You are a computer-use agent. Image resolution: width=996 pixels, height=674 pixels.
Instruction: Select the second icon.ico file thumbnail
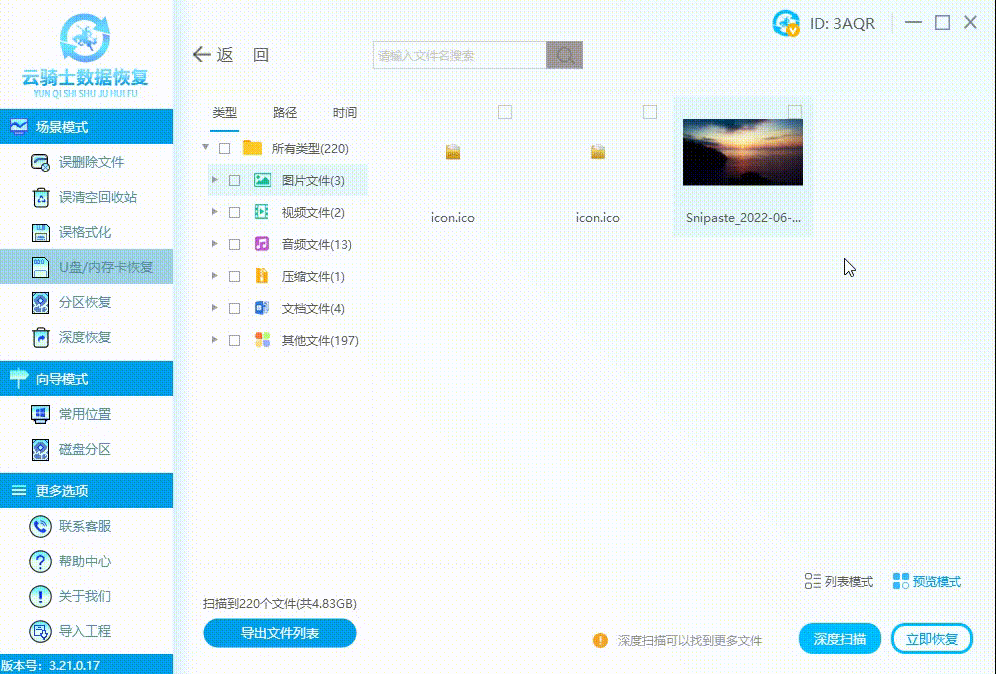tap(598, 152)
